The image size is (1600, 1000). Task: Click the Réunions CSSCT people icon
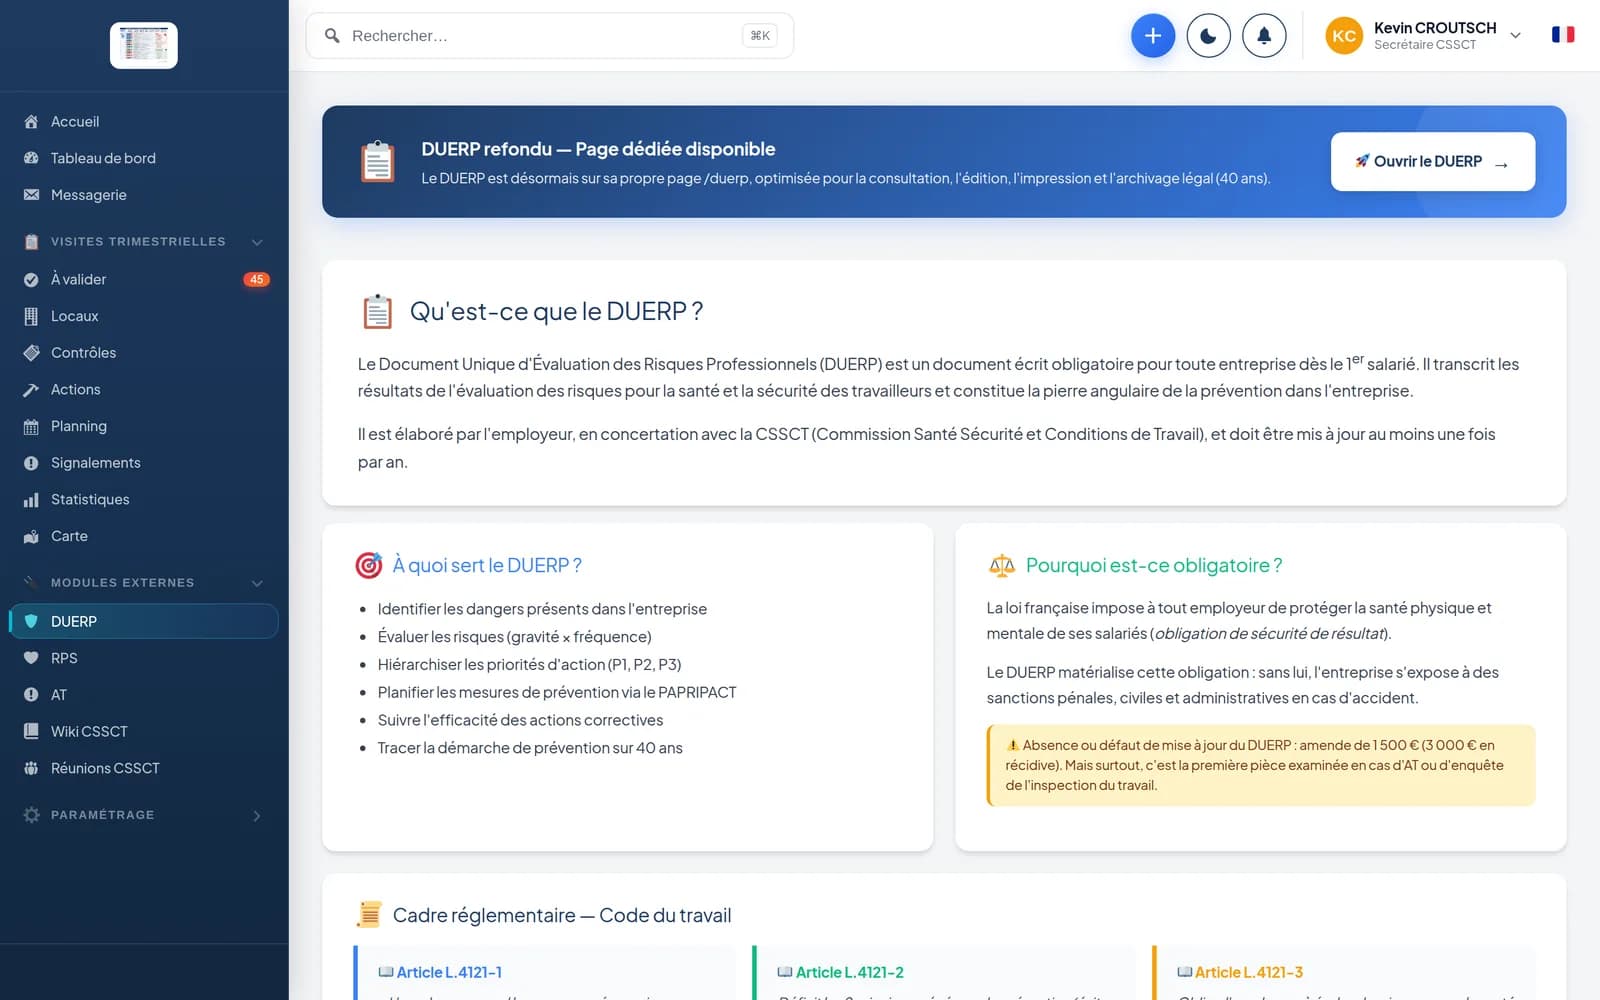point(31,768)
